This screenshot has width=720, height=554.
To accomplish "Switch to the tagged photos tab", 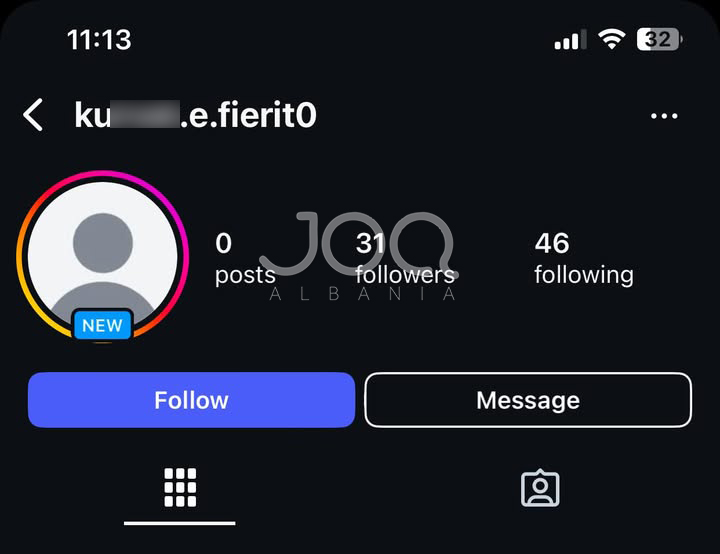I will pyautogui.click(x=540, y=488).
